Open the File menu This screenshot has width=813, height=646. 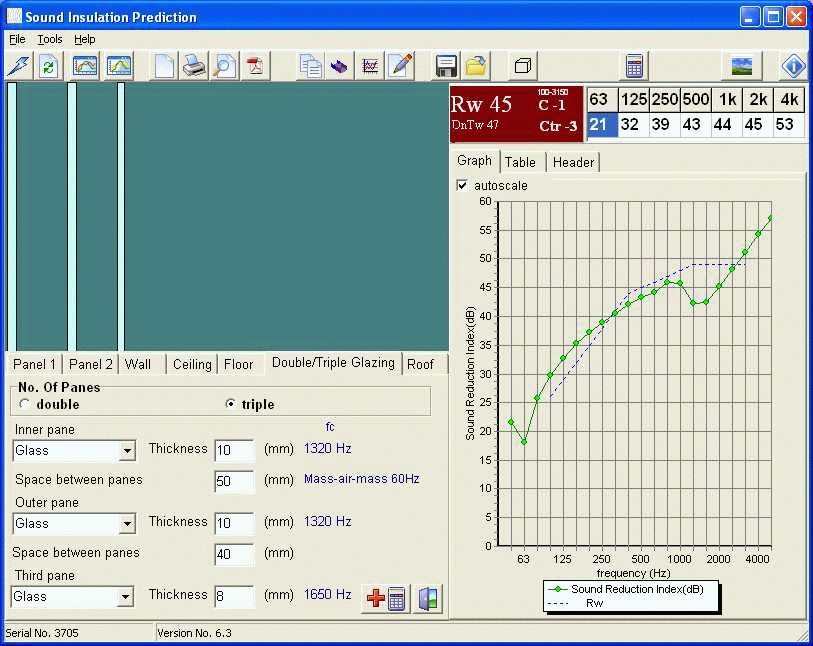pos(17,39)
